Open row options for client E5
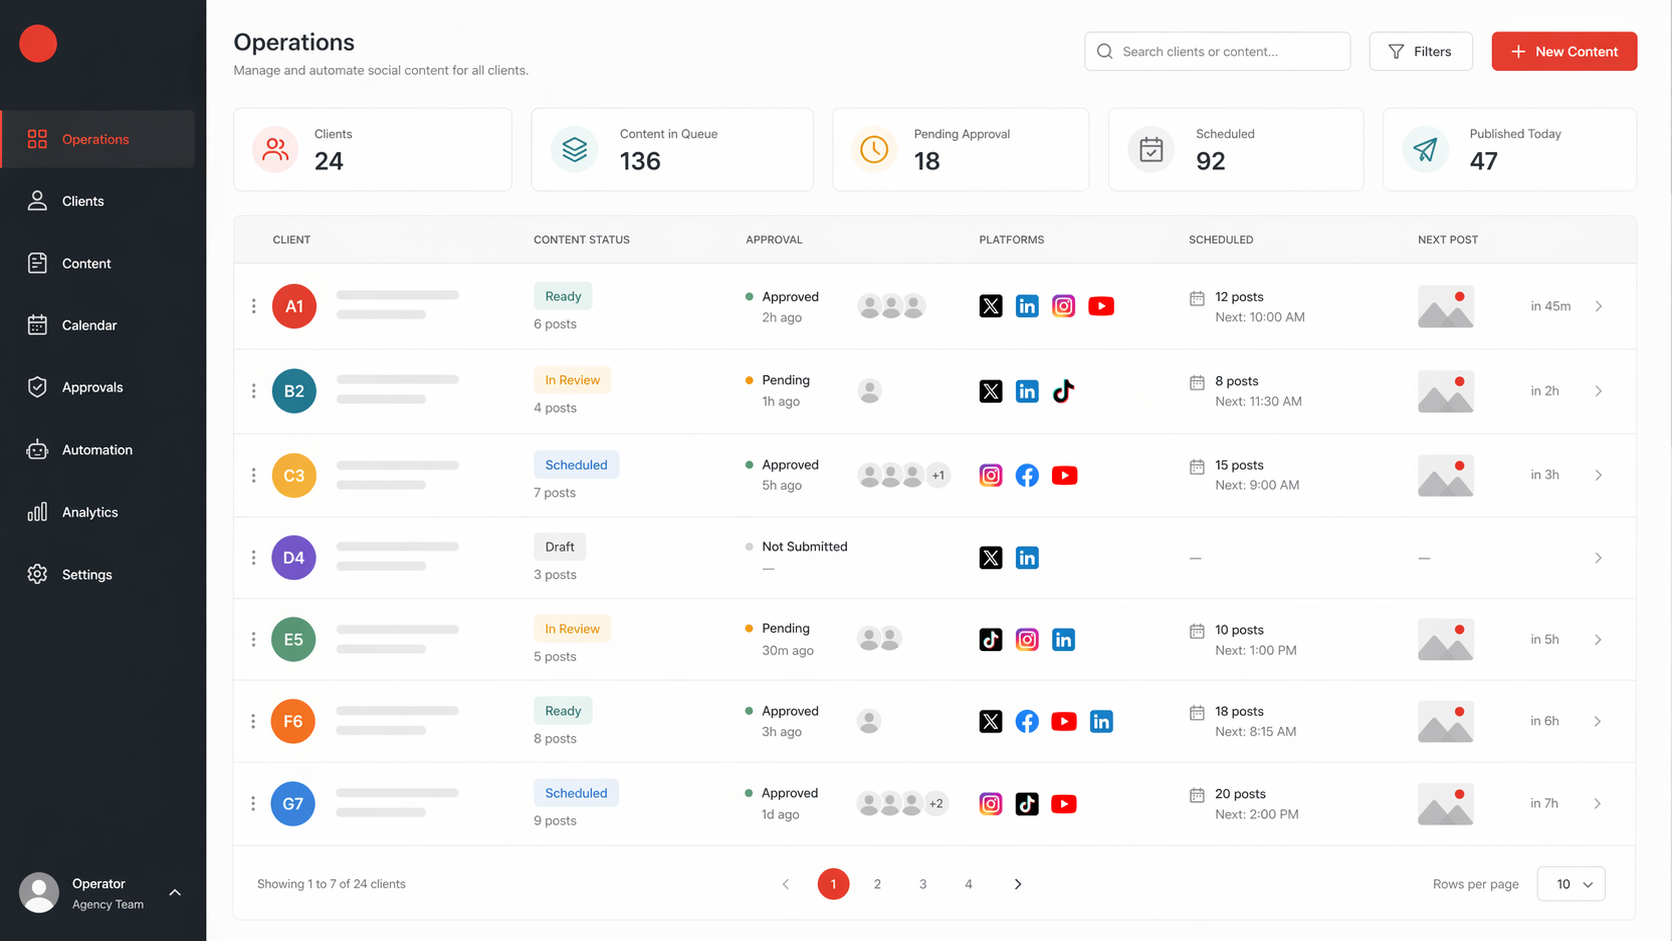 click(253, 639)
